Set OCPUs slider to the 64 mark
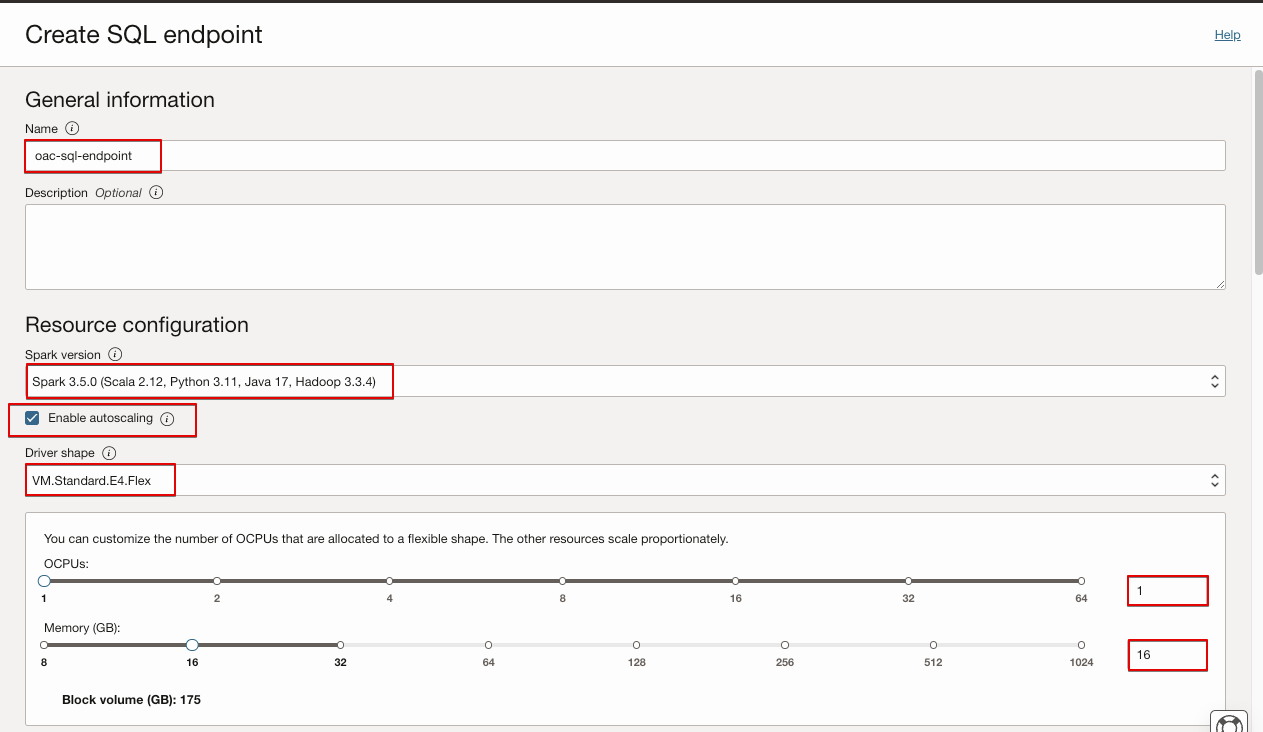Image resolution: width=1263 pixels, height=732 pixels. 1081,581
